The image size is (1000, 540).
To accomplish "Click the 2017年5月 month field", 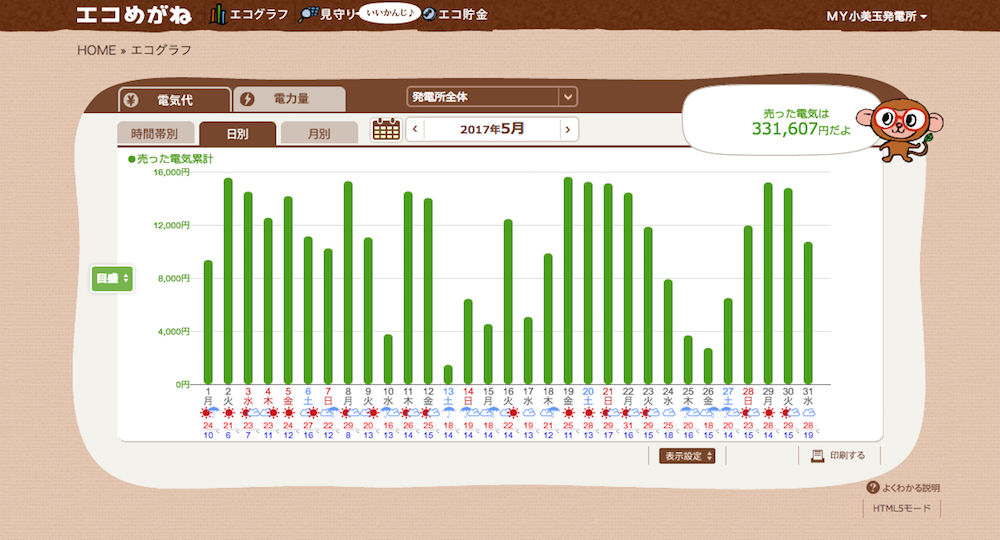I will tap(492, 129).
